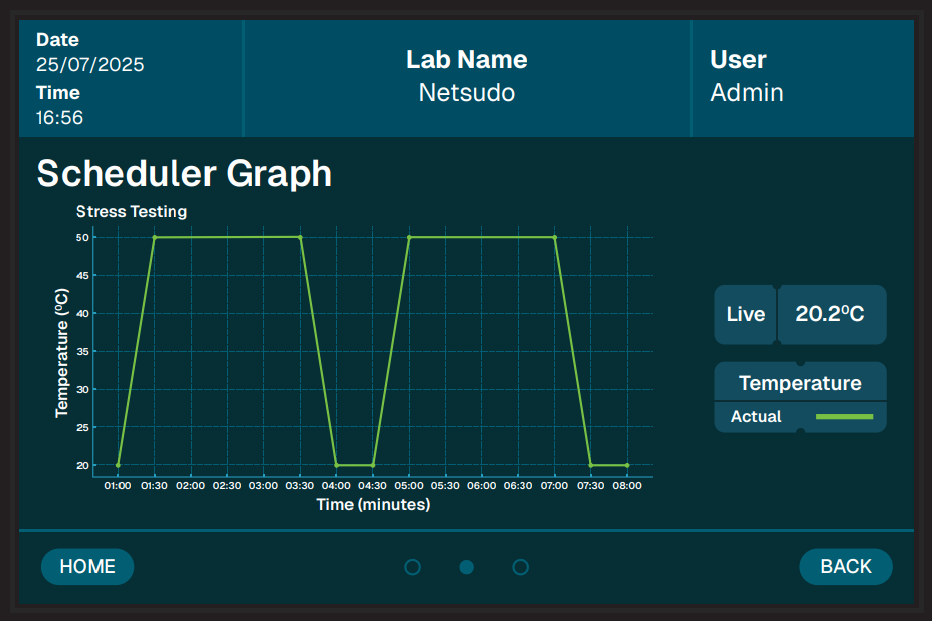
Task: Click the 20°C data point at 04:00
Action: pyautogui.click(x=336, y=465)
